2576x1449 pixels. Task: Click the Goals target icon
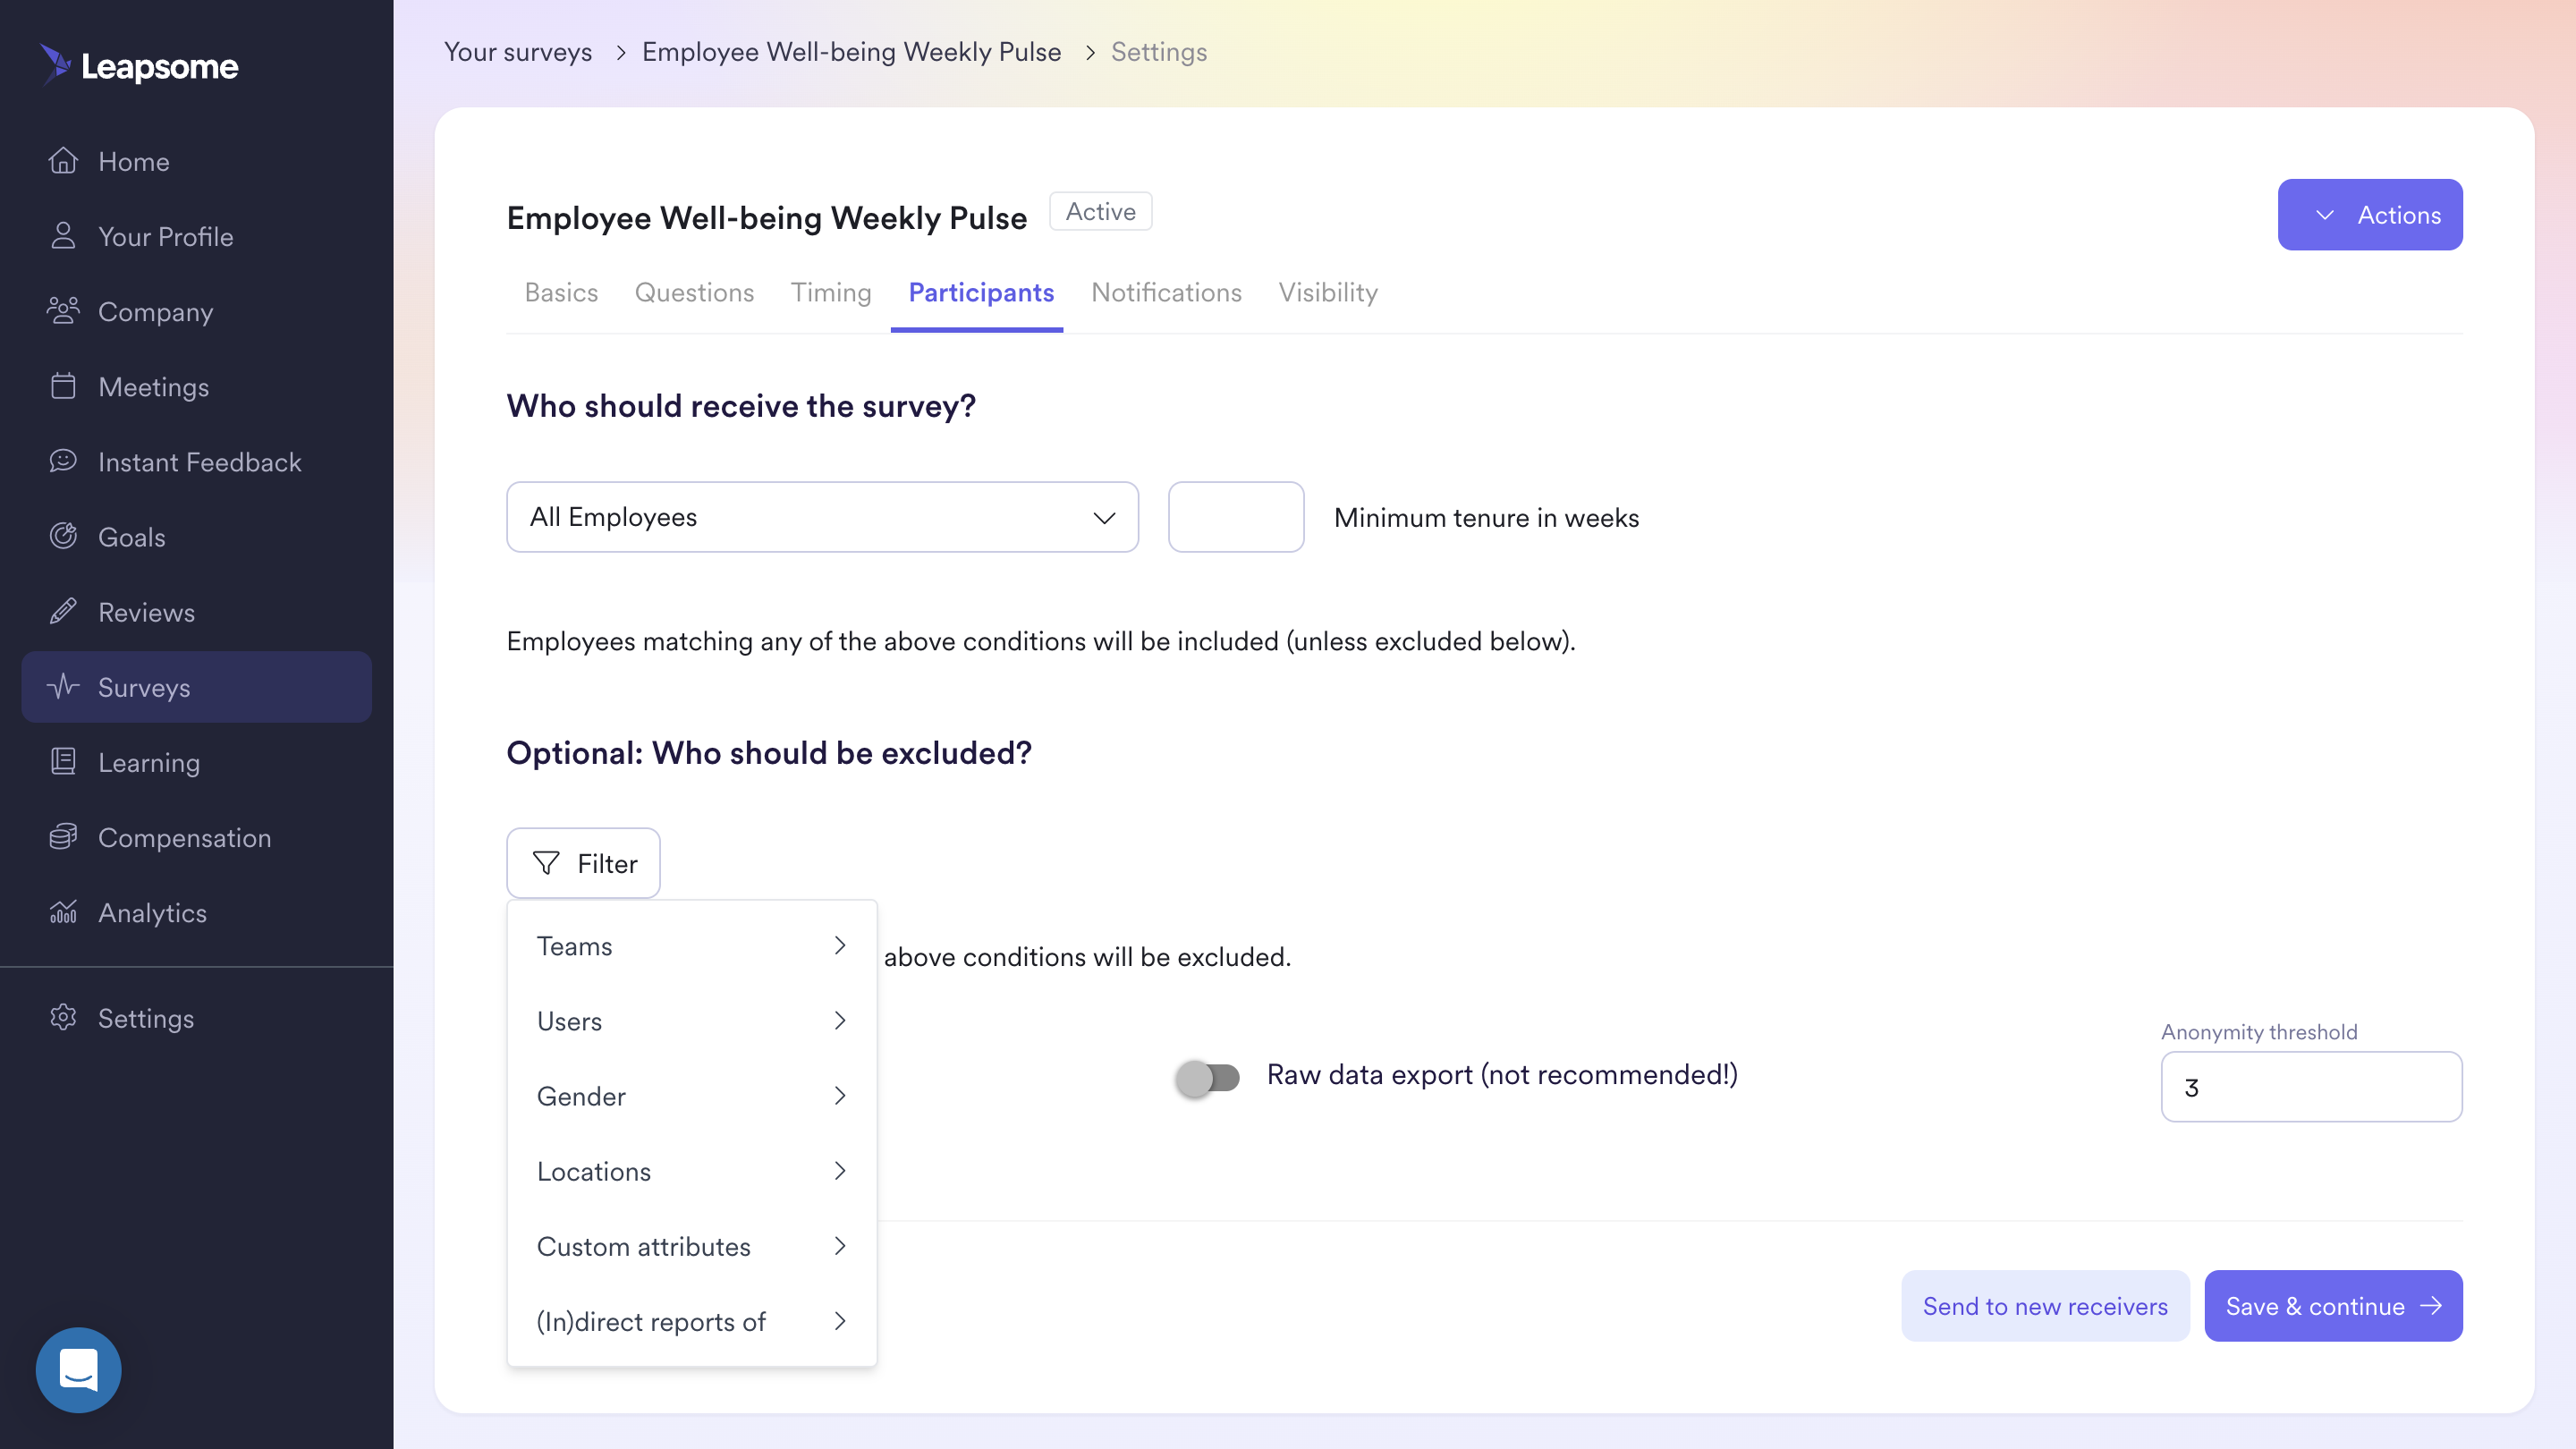pos(63,536)
